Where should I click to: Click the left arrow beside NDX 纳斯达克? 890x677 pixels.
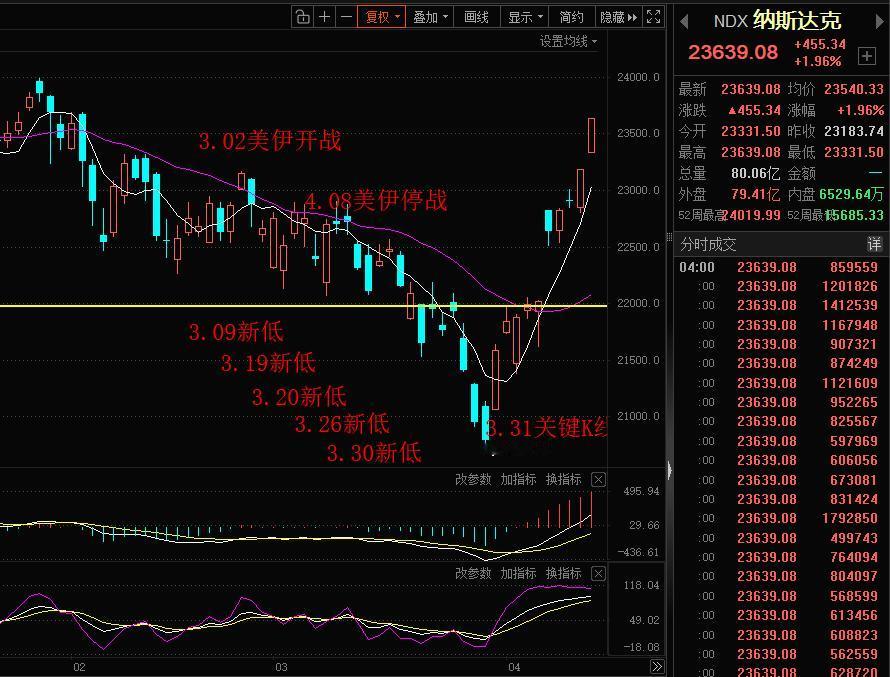(685, 18)
